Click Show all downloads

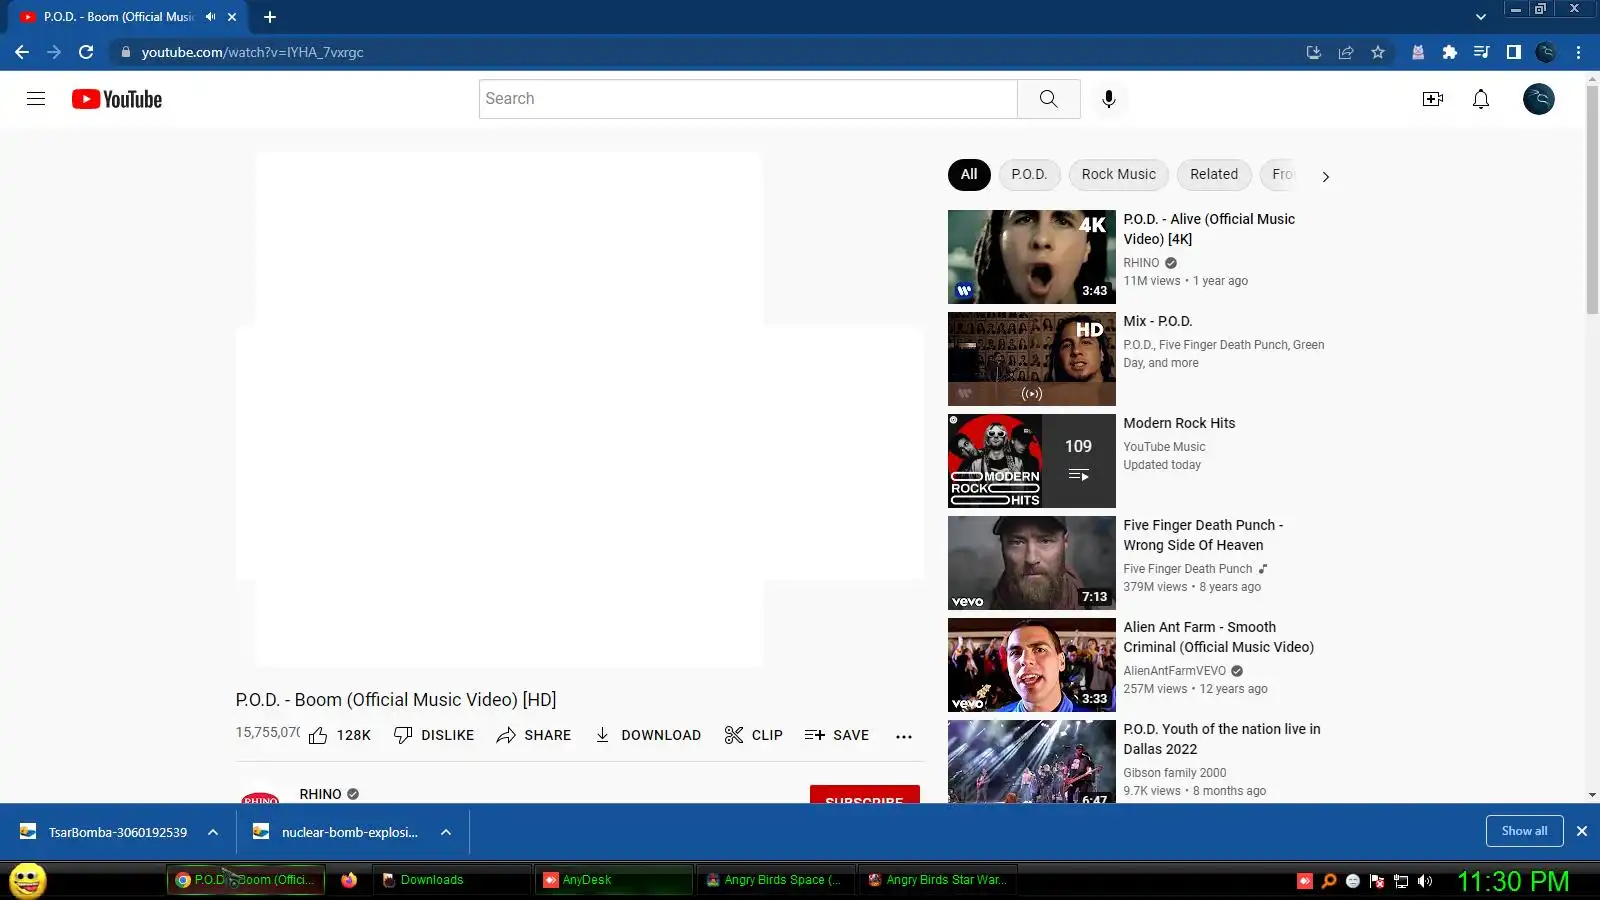click(x=1524, y=831)
